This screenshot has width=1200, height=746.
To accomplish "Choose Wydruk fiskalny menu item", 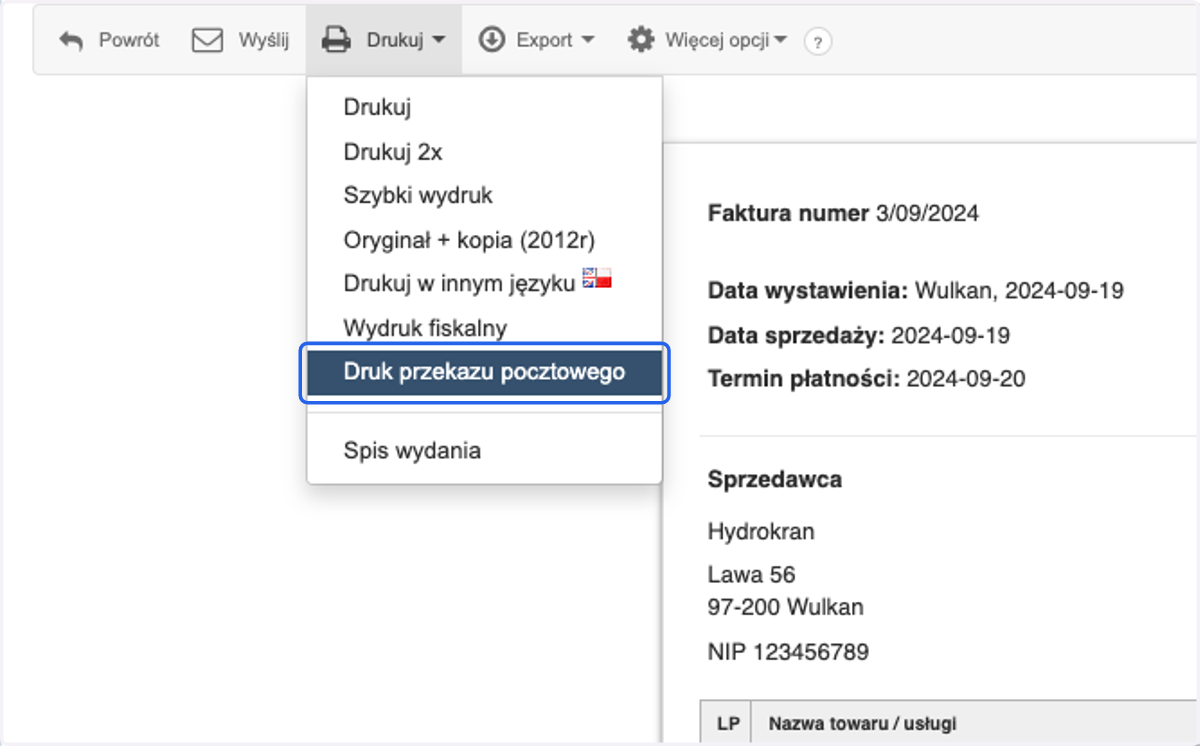I will [x=484, y=328].
